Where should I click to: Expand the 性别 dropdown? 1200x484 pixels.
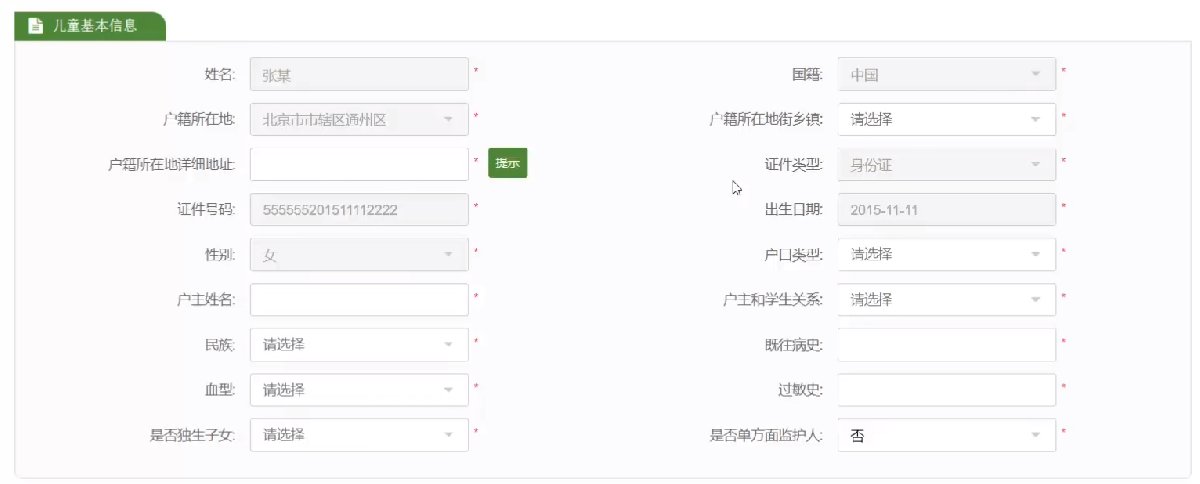(x=359, y=255)
